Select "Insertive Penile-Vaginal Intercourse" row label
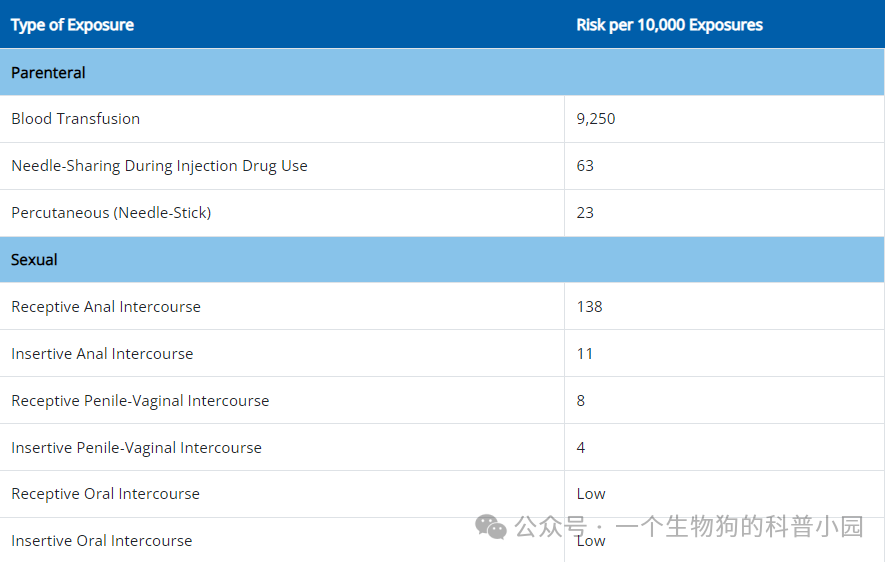Viewport: 892px width, 562px height. (x=137, y=448)
